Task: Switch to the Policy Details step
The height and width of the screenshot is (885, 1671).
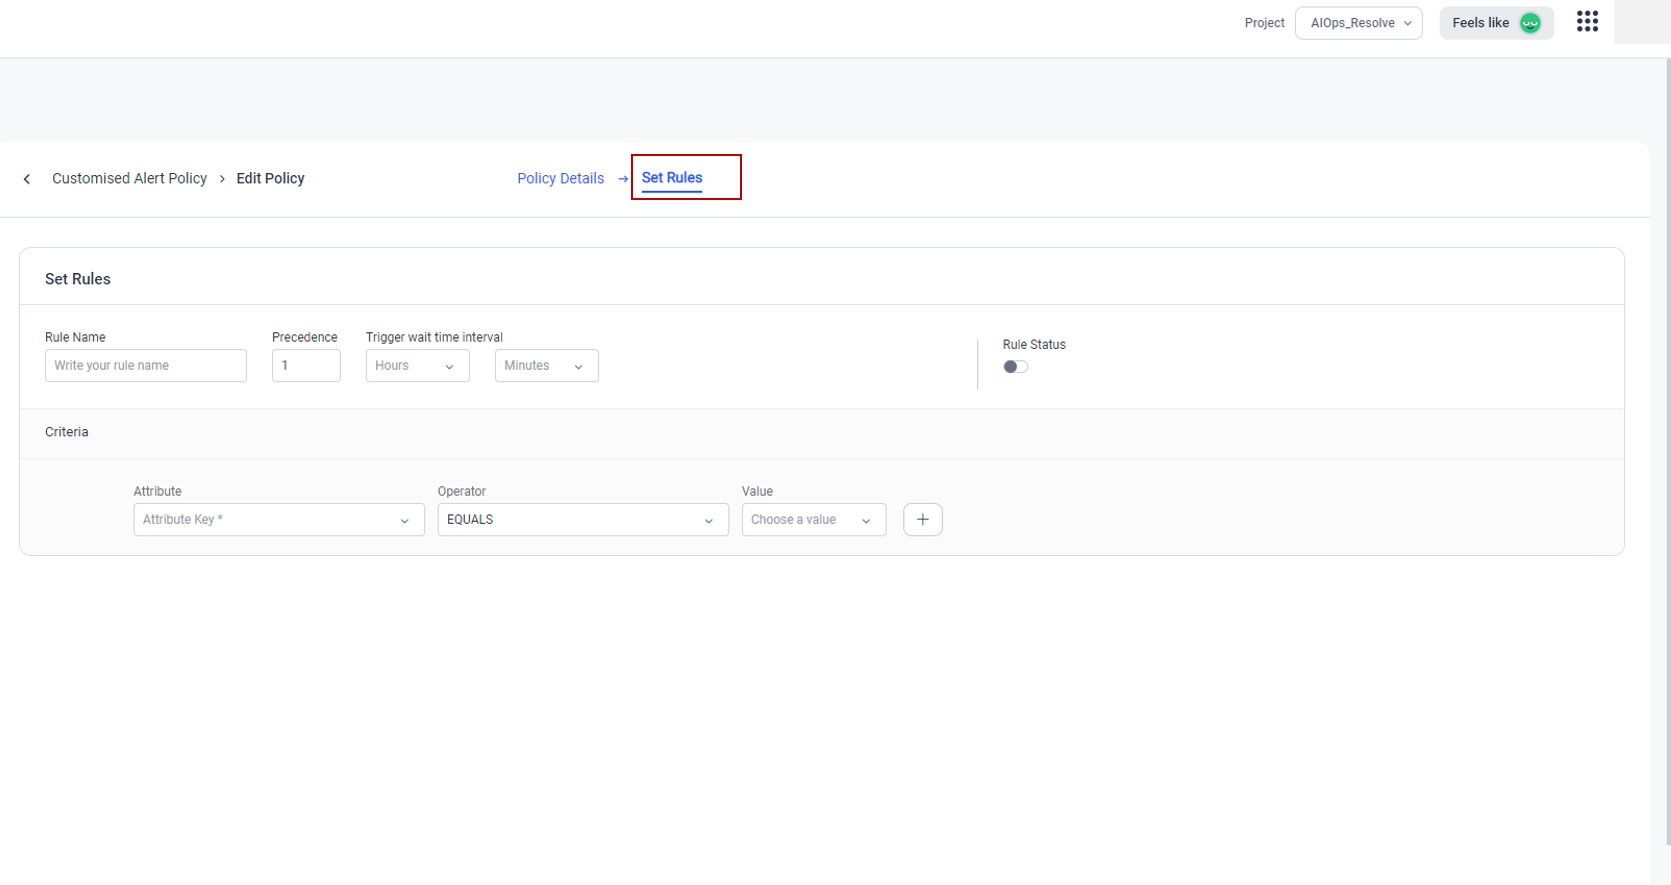Action: pyautogui.click(x=560, y=179)
